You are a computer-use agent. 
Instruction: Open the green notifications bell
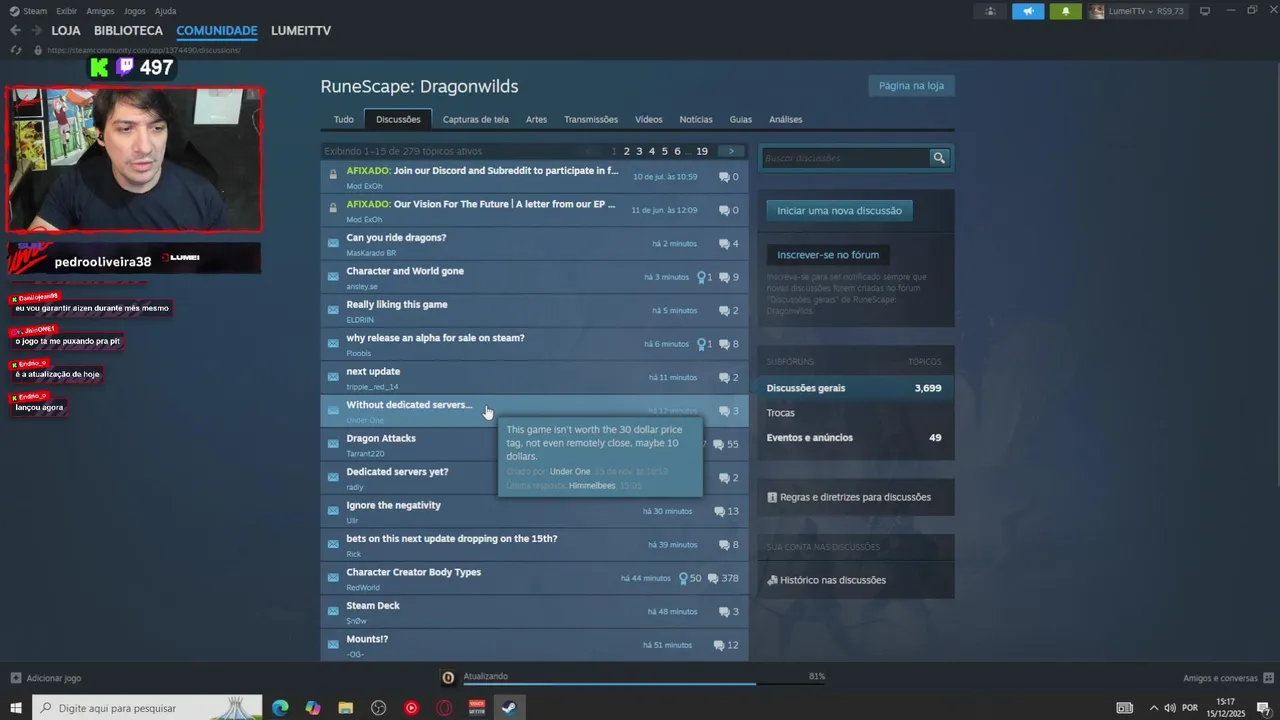coord(1065,11)
